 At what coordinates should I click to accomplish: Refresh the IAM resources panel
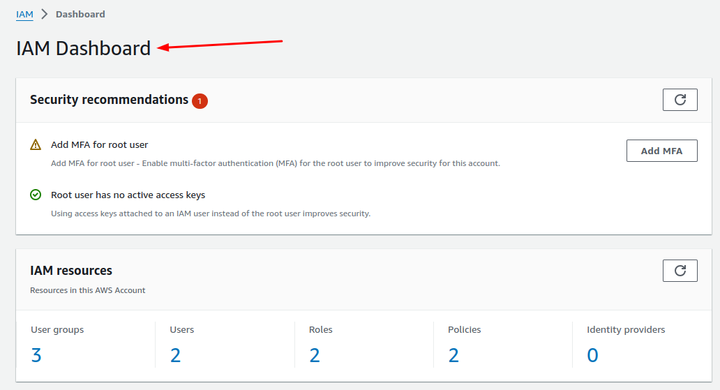(680, 271)
